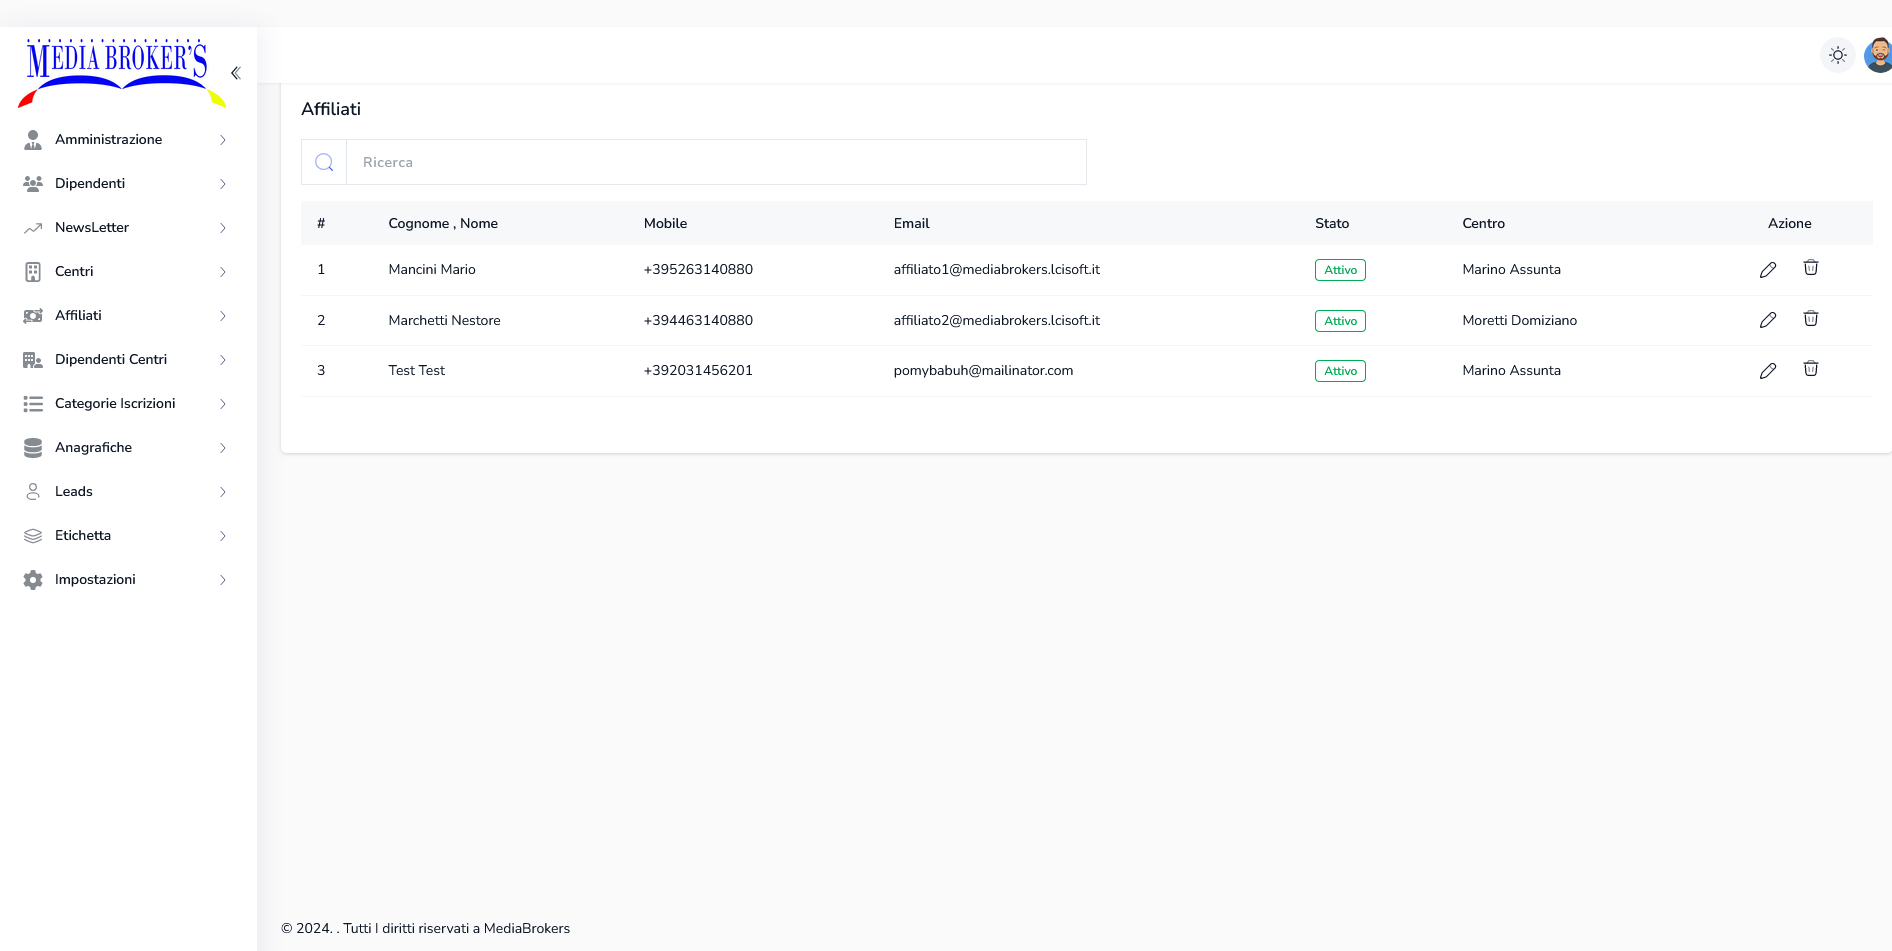
Task: Click the Anagrafiche database icon
Action: click(x=33, y=447)
